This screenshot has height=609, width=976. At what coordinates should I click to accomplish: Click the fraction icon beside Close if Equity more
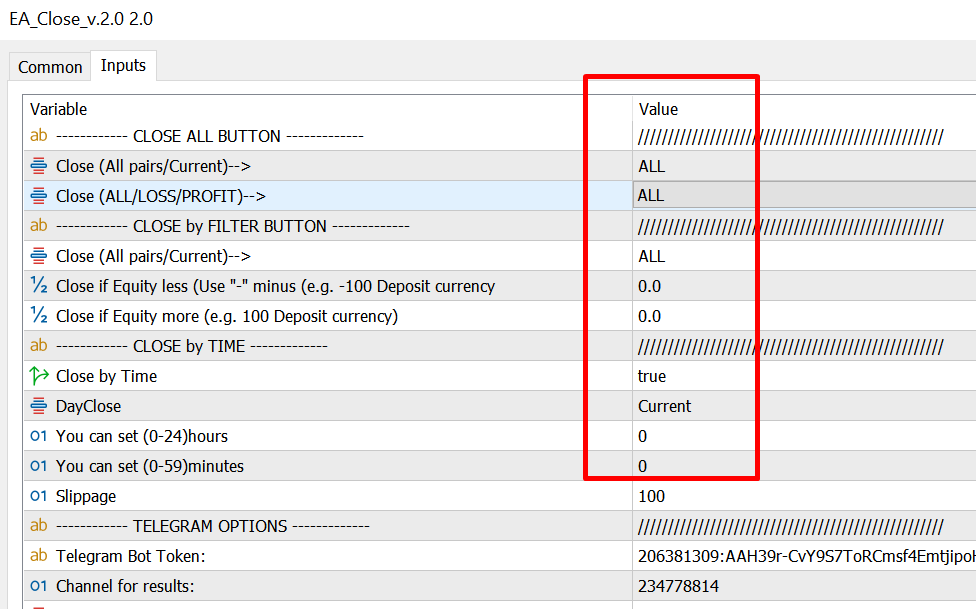pos(39,315)
